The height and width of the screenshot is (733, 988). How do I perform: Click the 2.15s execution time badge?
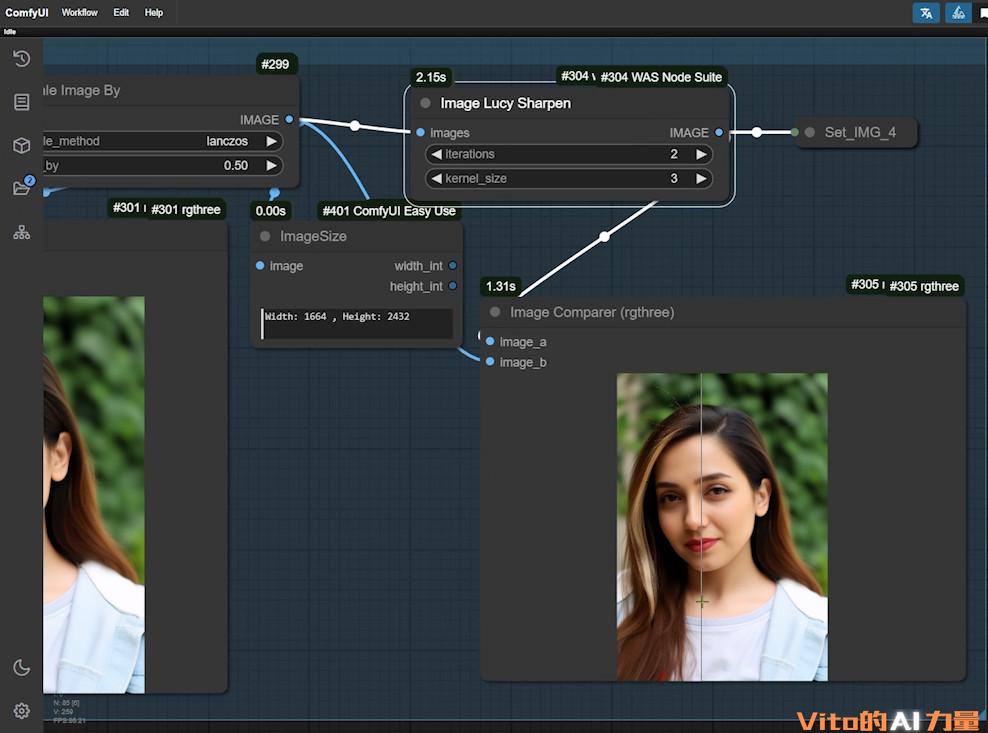431,77
